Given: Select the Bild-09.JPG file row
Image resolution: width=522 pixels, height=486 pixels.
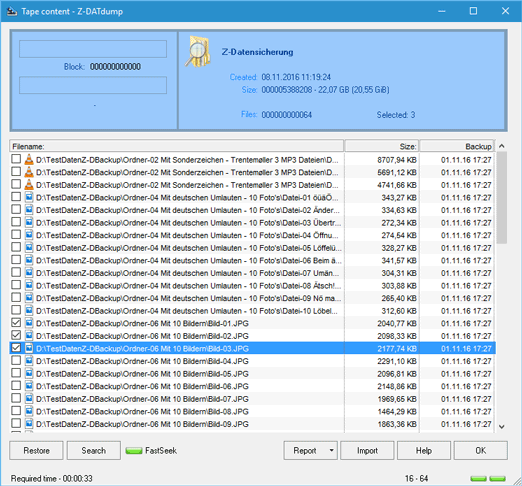Looking at the screenshot, I should 252,424.
